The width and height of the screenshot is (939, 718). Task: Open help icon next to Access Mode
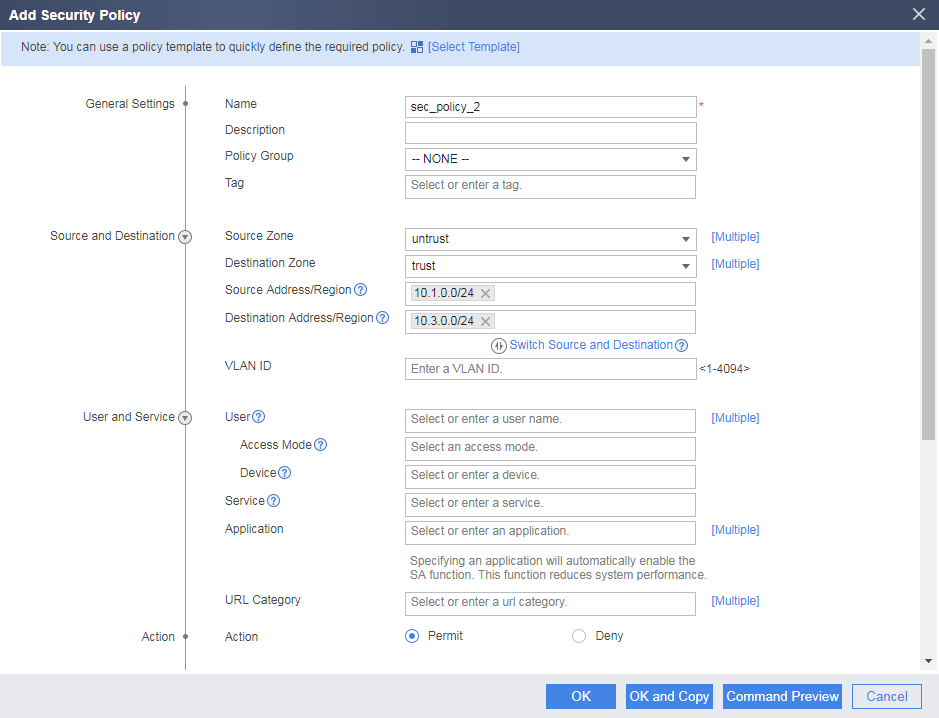(x=321, y=445)
